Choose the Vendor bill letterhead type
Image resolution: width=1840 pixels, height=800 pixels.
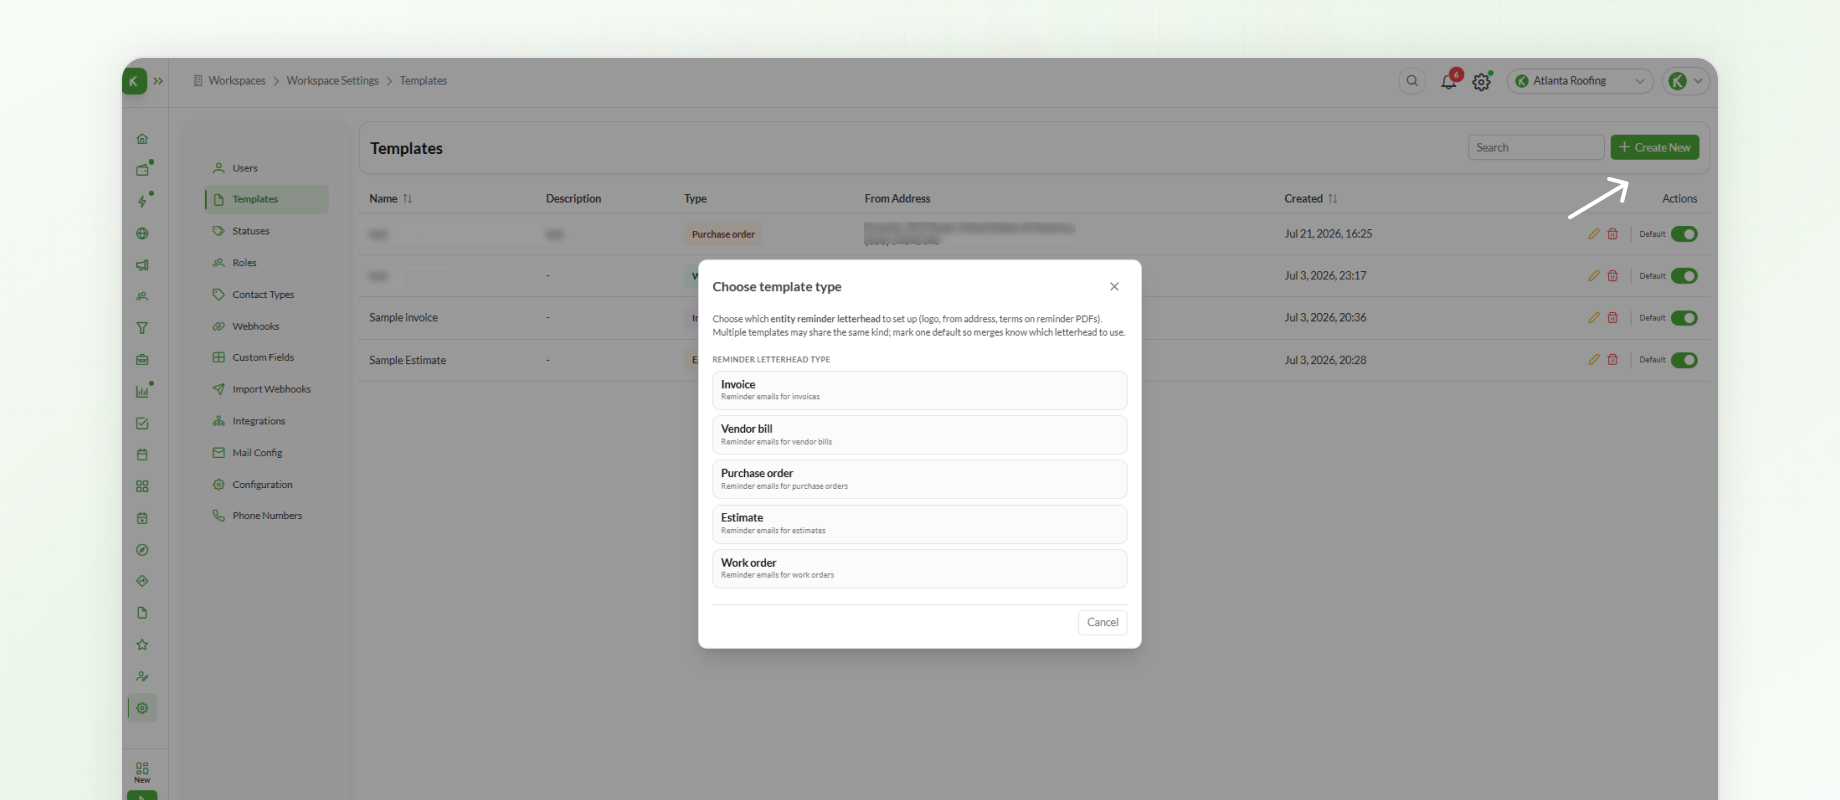click(x=920, y=435)
